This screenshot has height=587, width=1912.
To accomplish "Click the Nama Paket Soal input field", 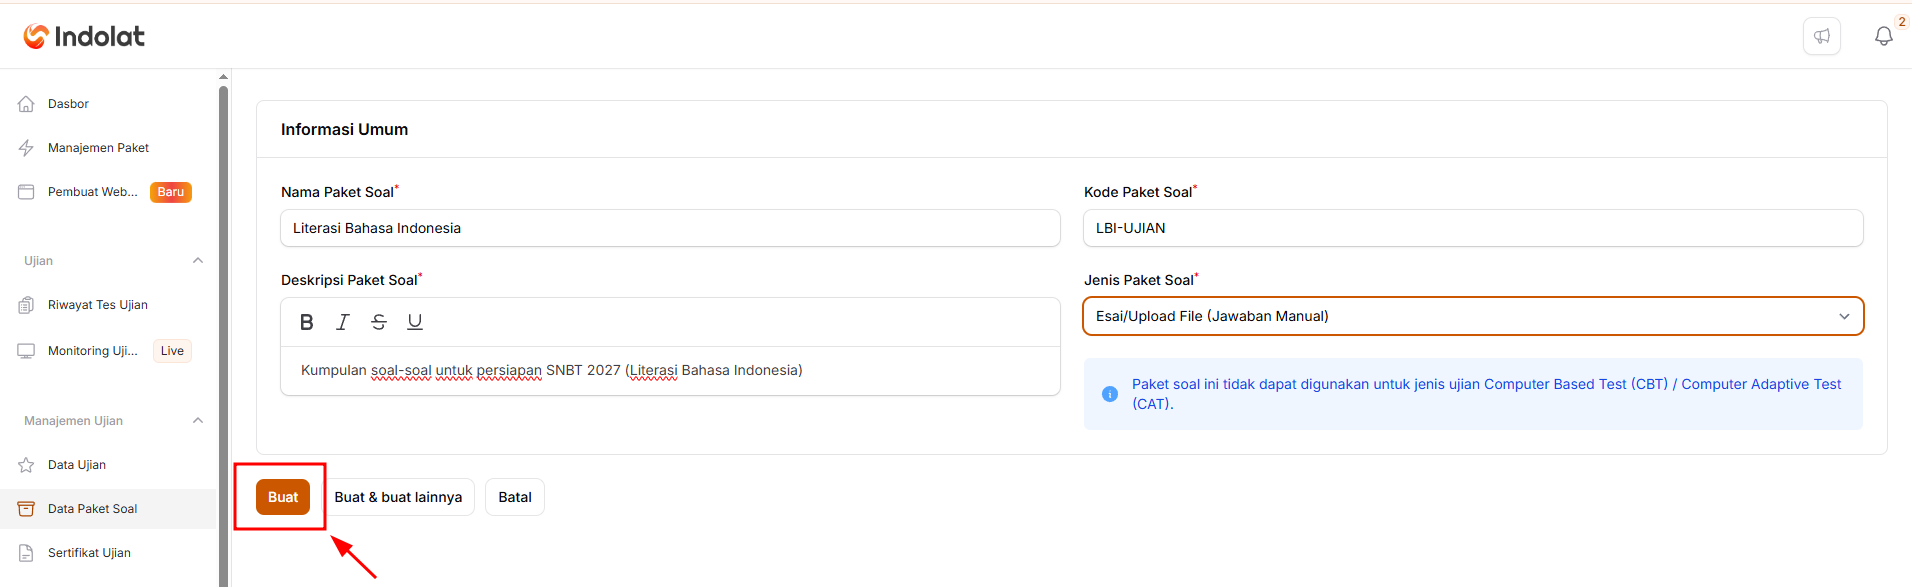I will pos(670,228).
